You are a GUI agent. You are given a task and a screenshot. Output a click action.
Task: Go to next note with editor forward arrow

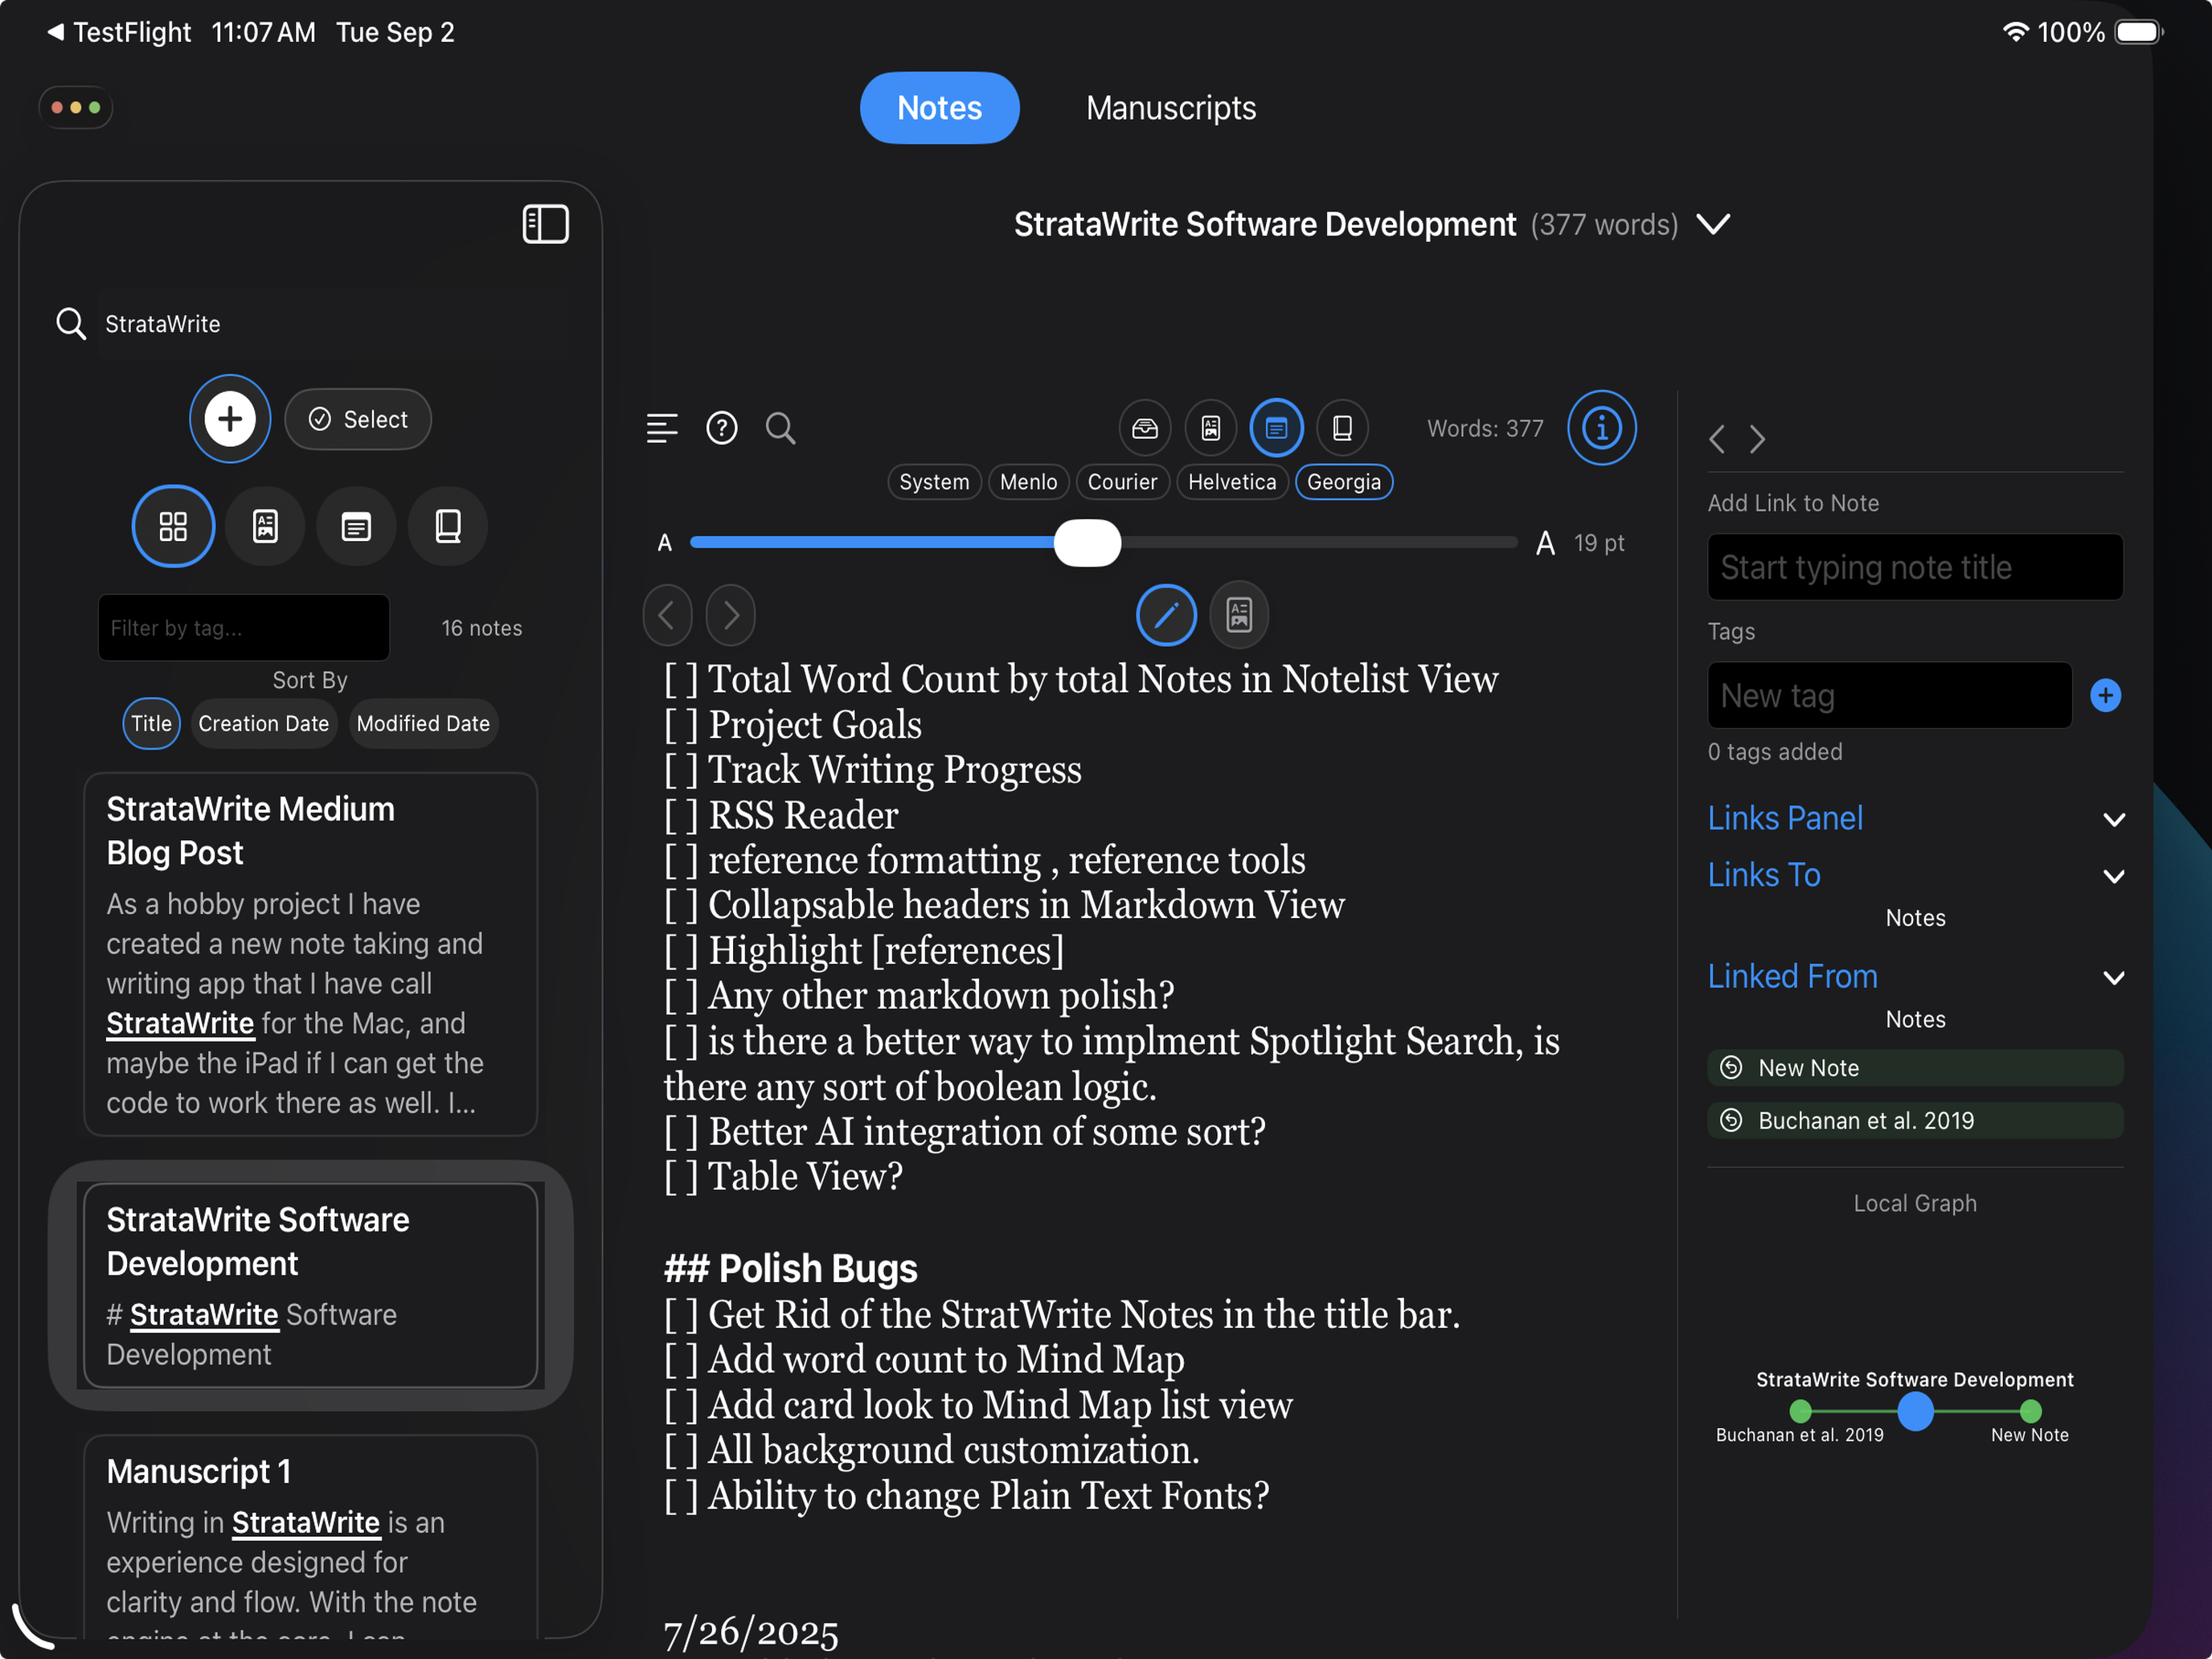pos(730,615)
